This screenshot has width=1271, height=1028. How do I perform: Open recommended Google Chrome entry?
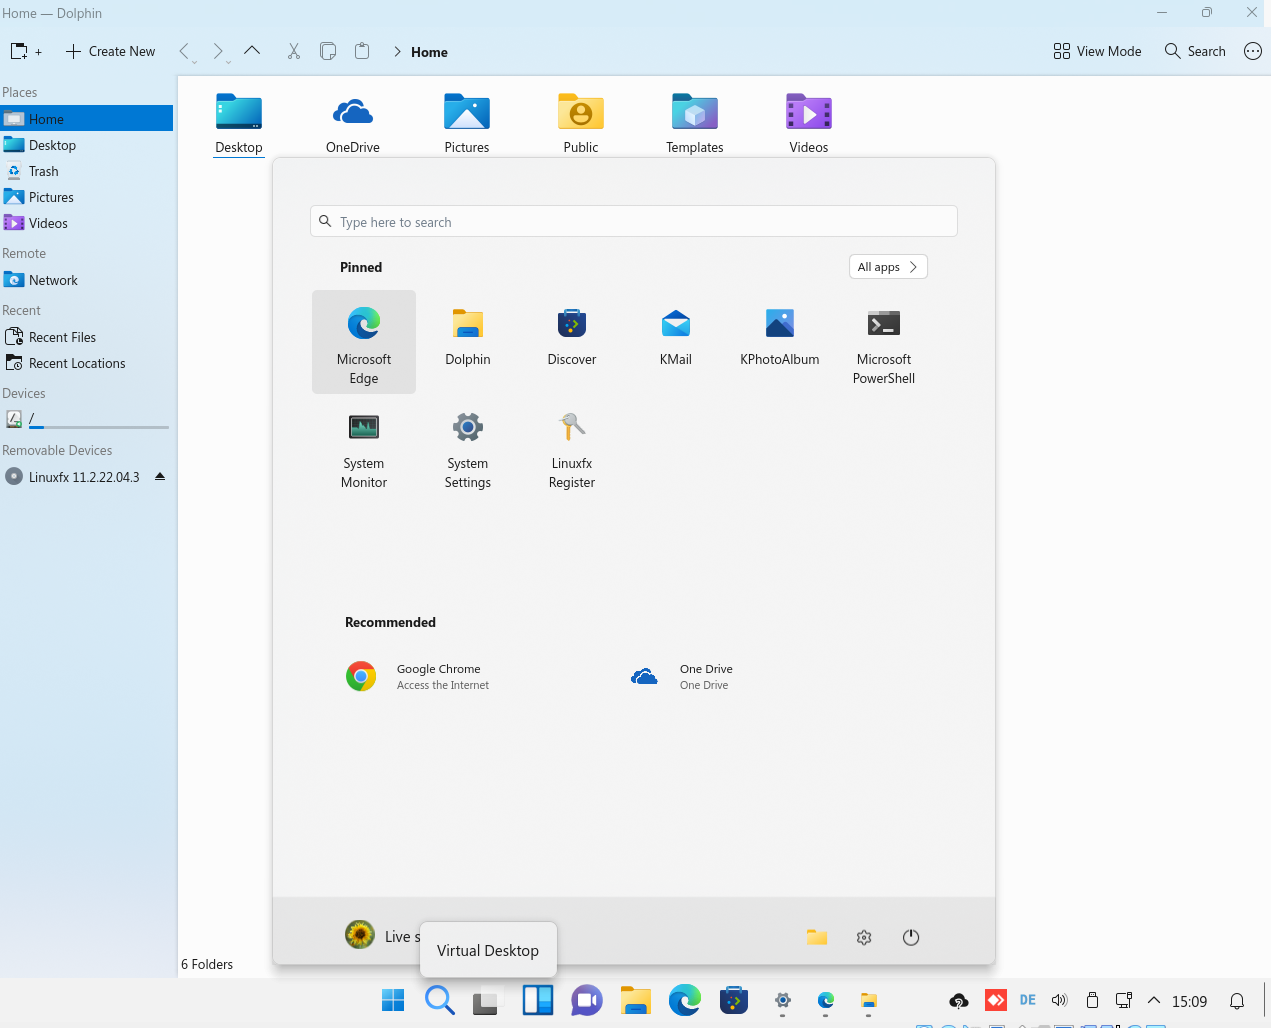(418, 677)
